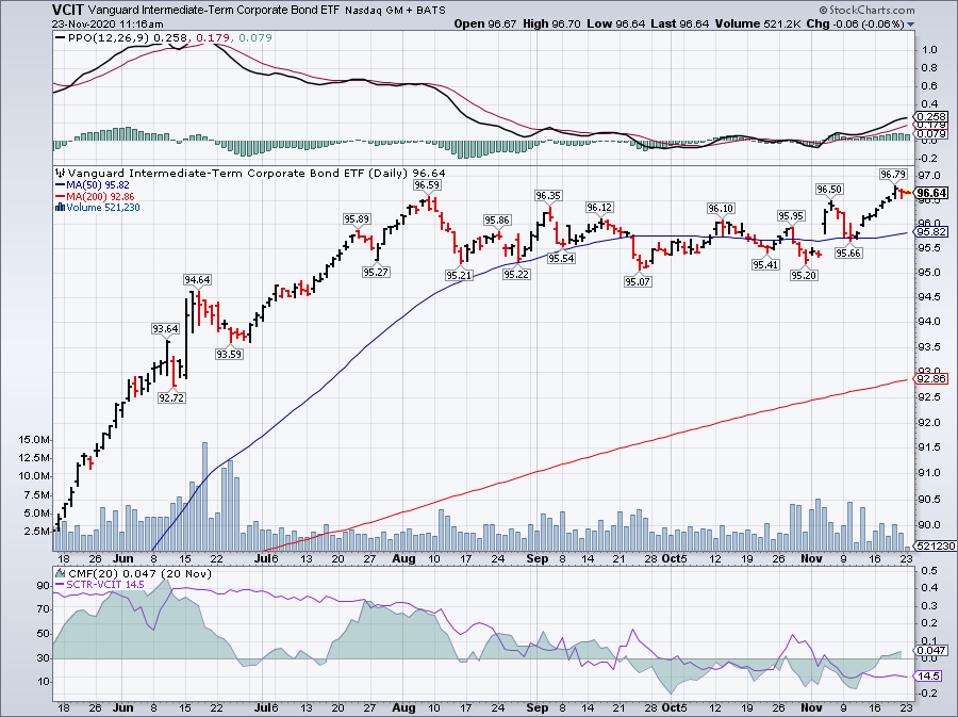958x717 pixels.
Task: Click the 95.86 high price label
Action: tap(496, 220)
